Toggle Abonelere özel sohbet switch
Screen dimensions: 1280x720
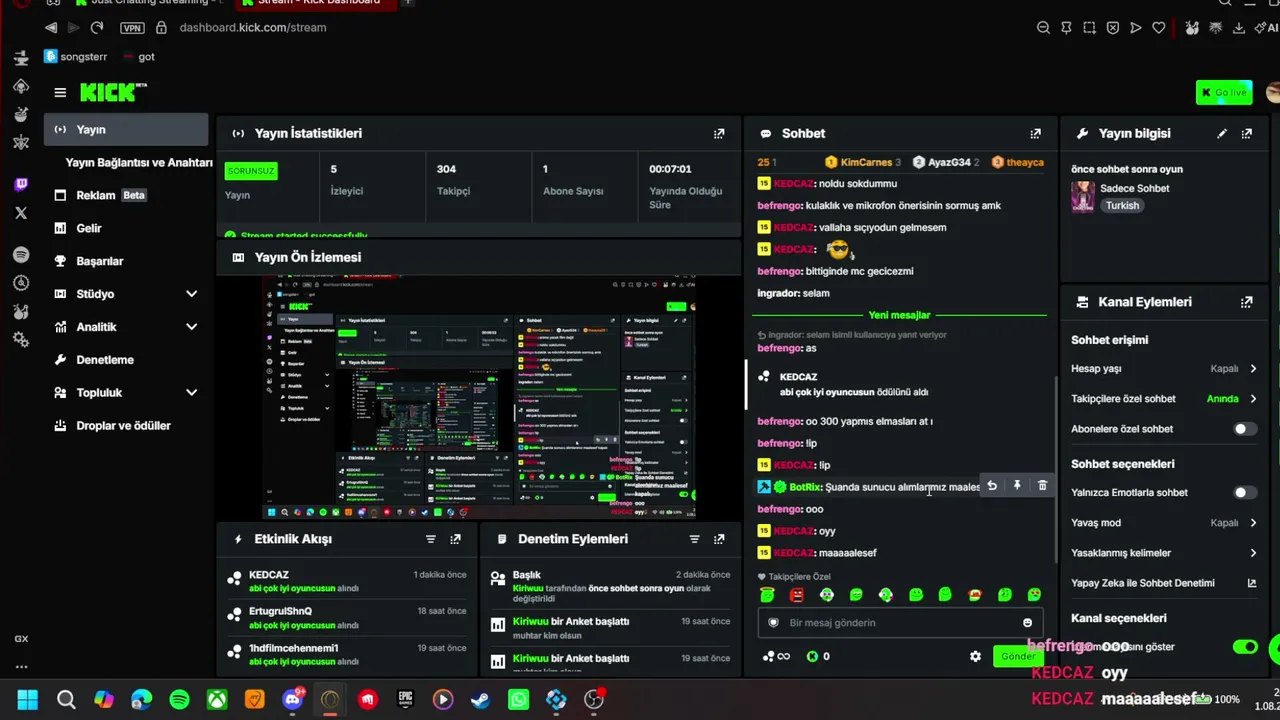(x=1245, y=429)
